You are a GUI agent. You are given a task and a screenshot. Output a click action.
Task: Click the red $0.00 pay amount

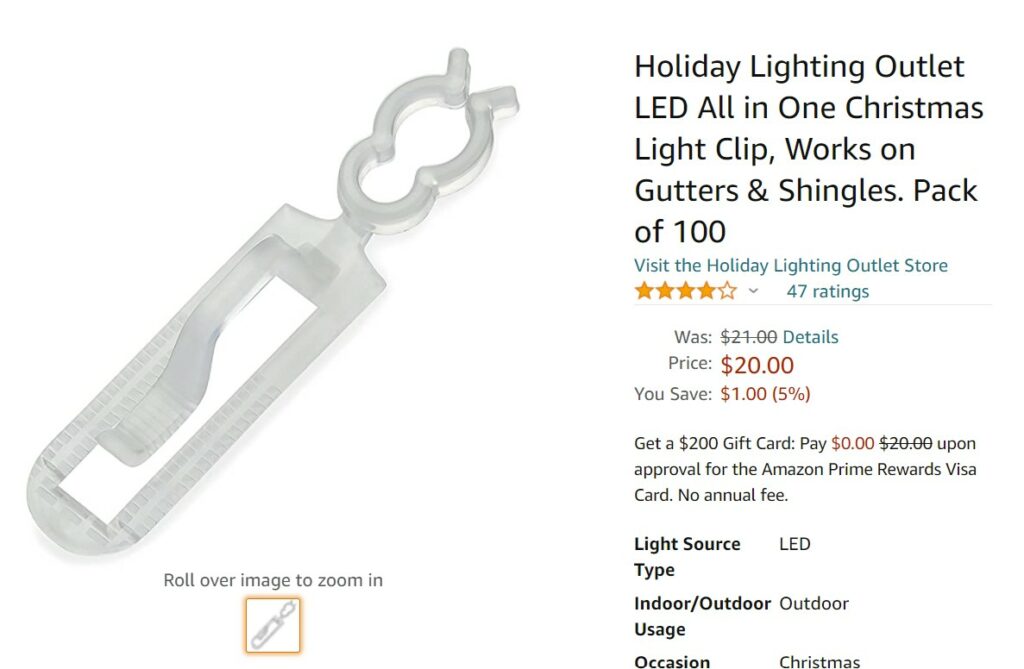pos(852,443)
